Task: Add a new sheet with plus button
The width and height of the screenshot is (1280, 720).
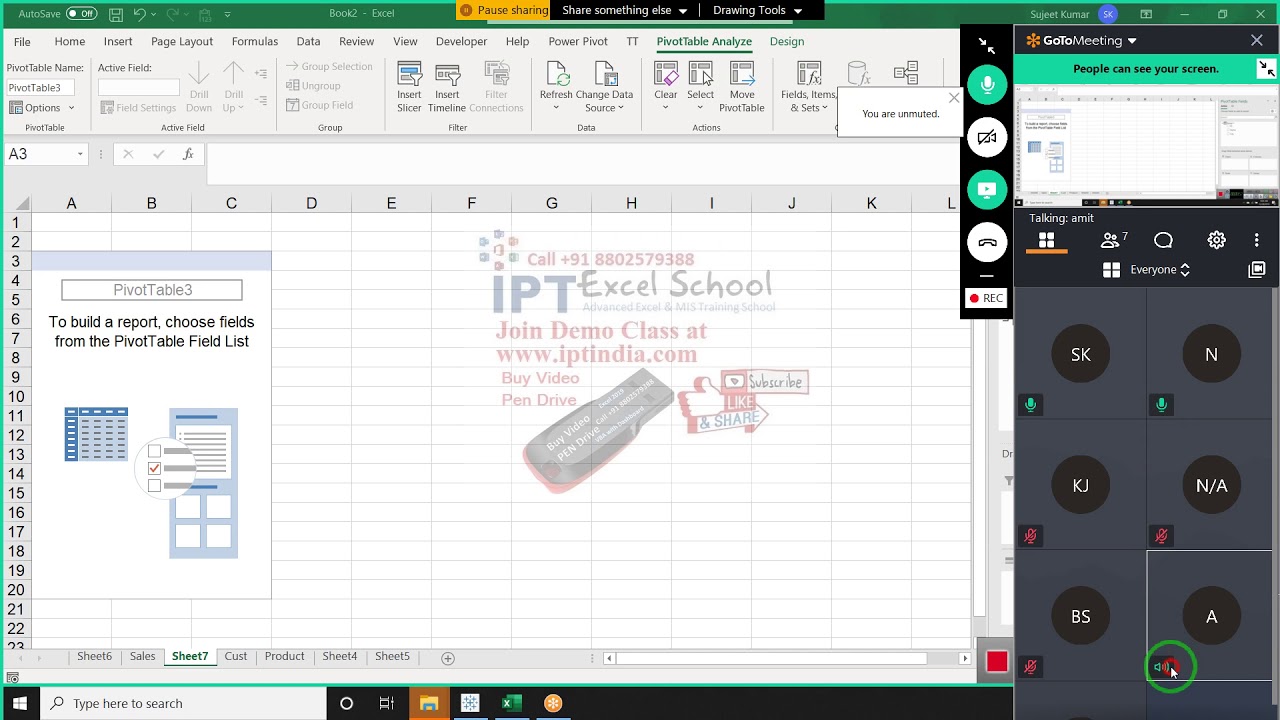Action: [448, 658]
